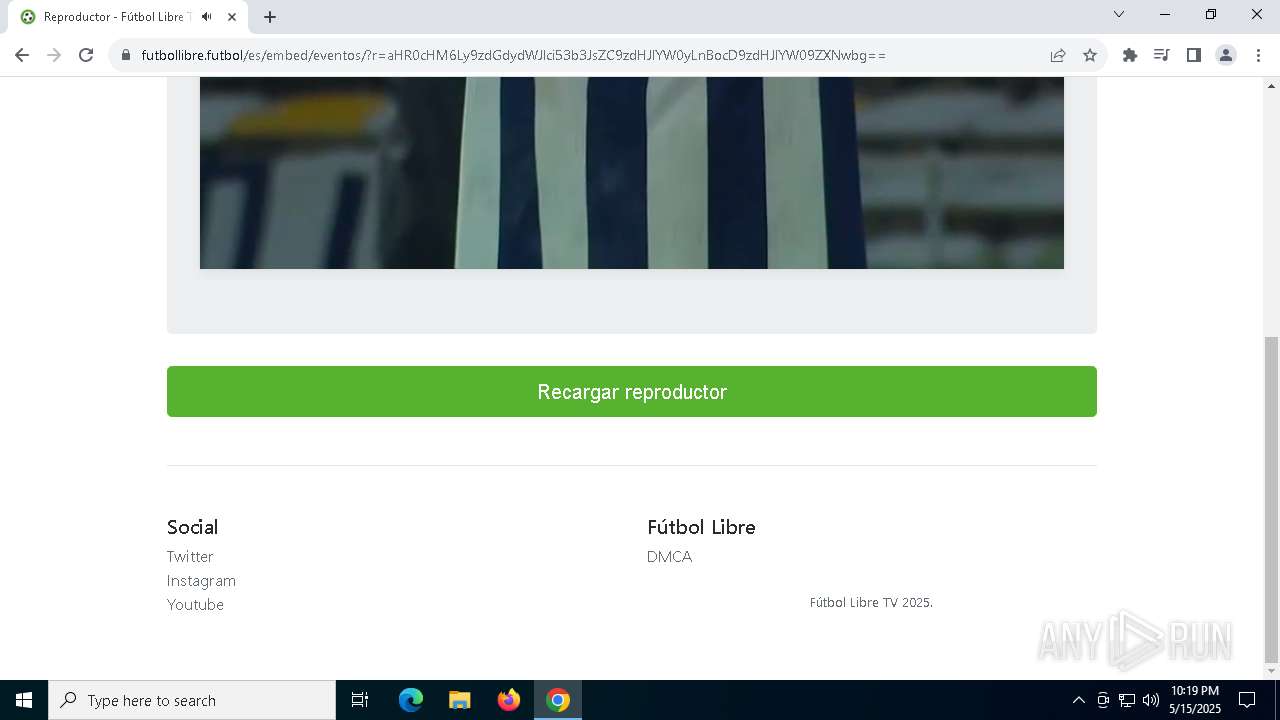Open the Youtube link
This screenshot has width=1280, height=720.
pos(195,604)
